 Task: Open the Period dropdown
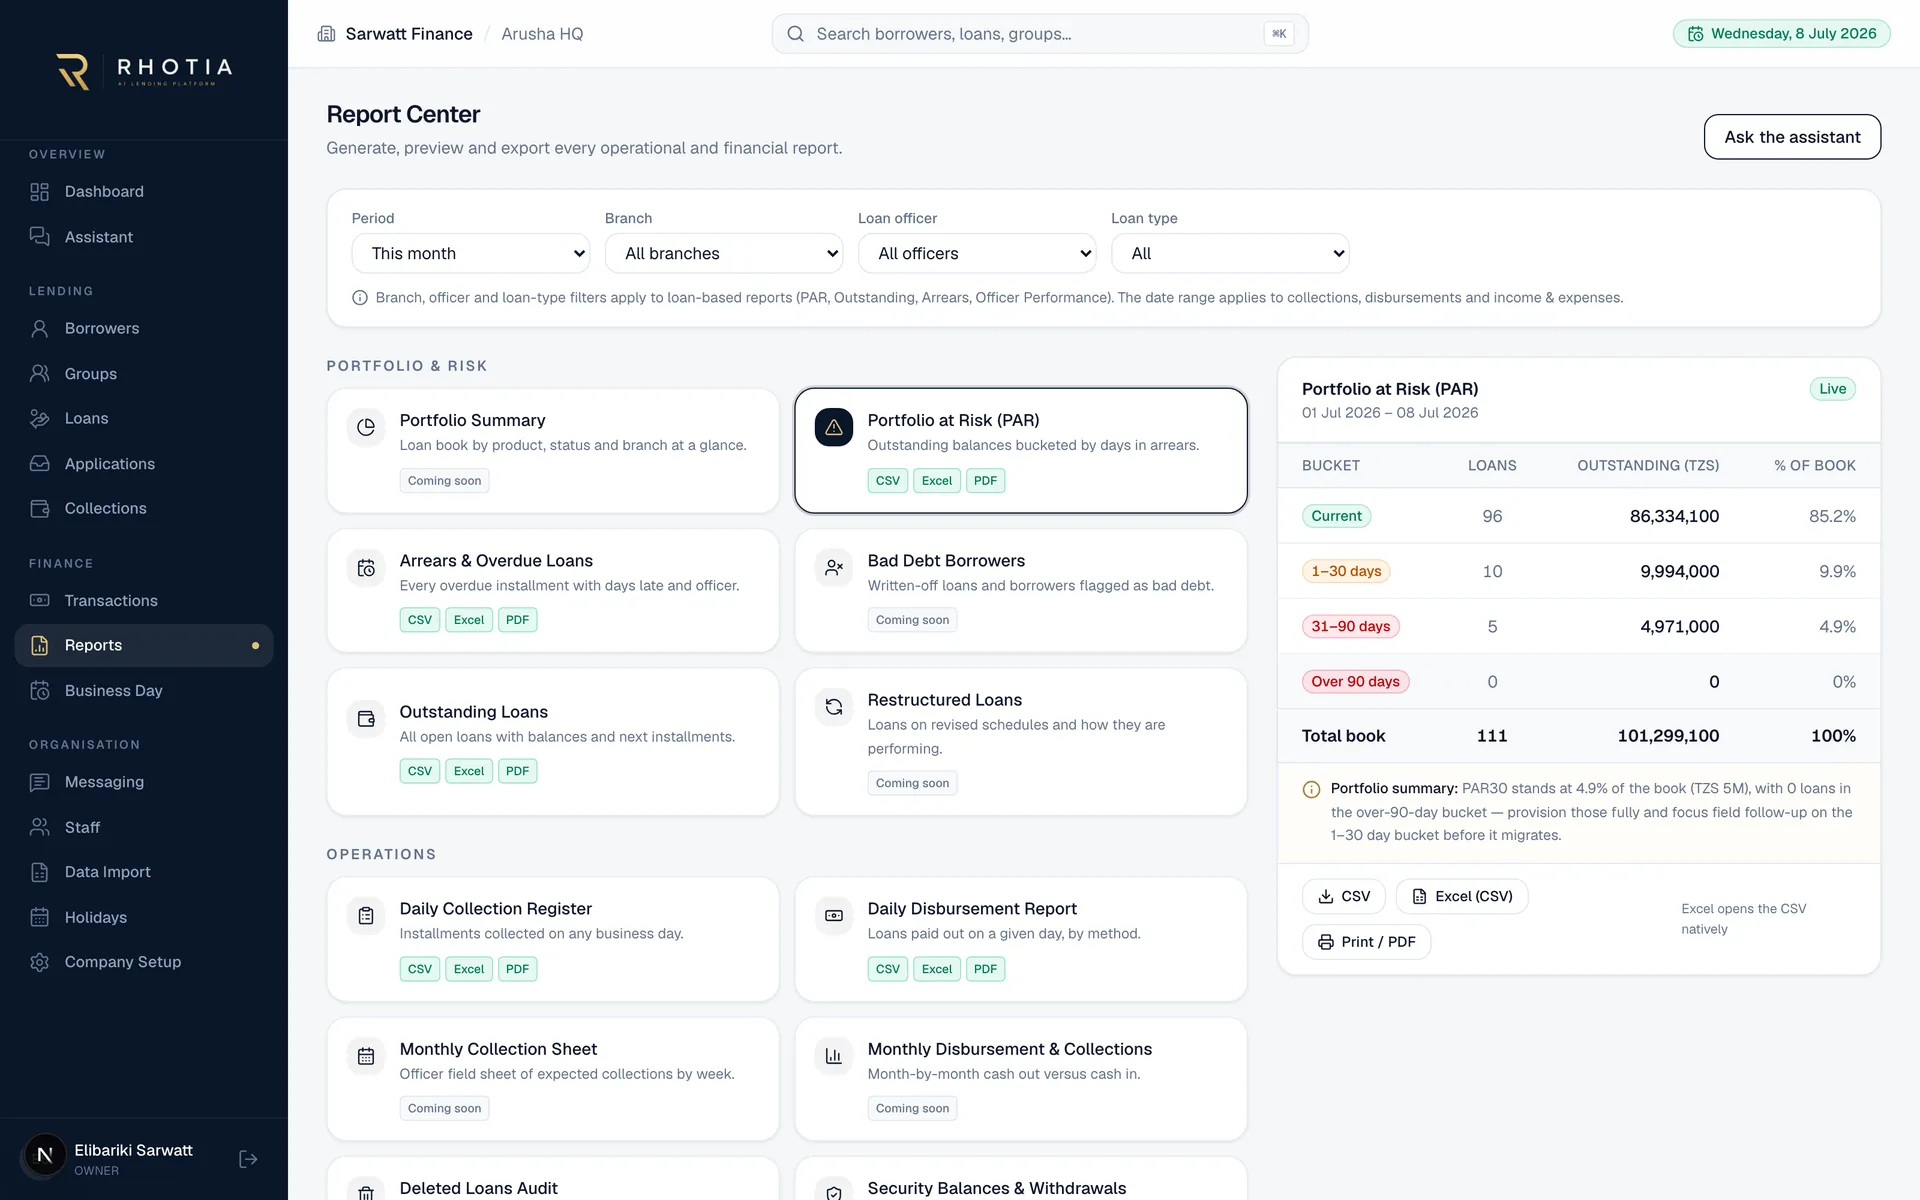pos(471,254)
